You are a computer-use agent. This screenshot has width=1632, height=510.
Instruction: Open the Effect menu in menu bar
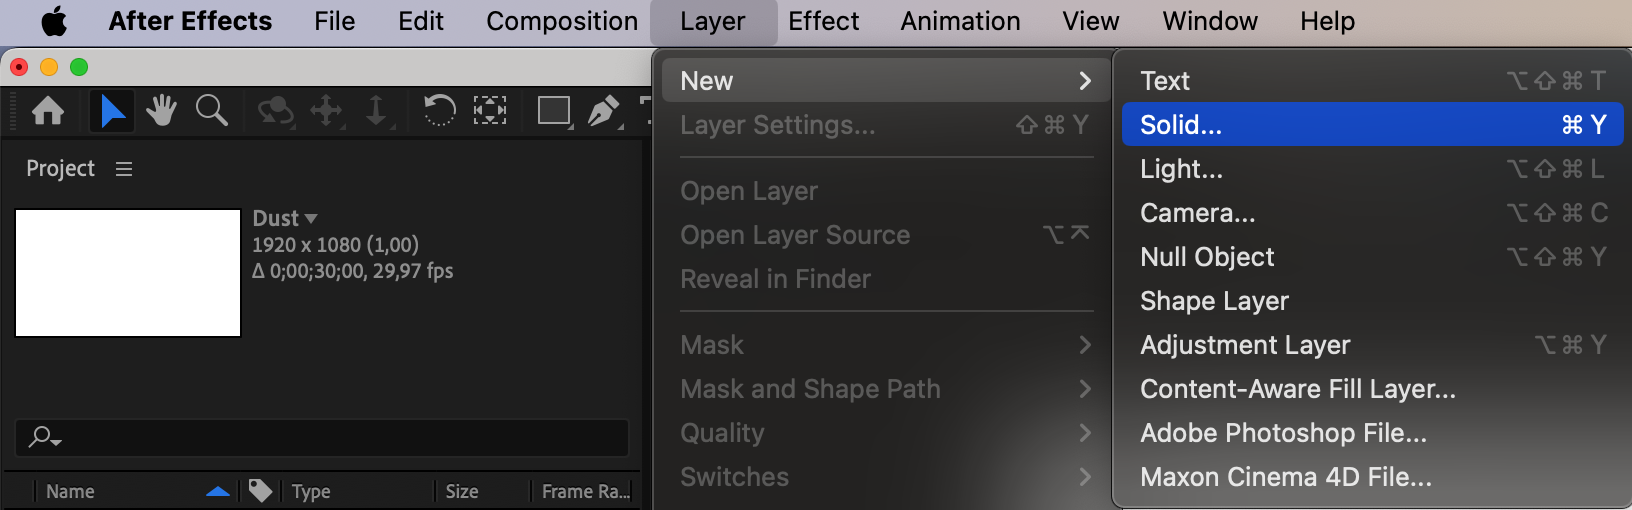(823, 21)
